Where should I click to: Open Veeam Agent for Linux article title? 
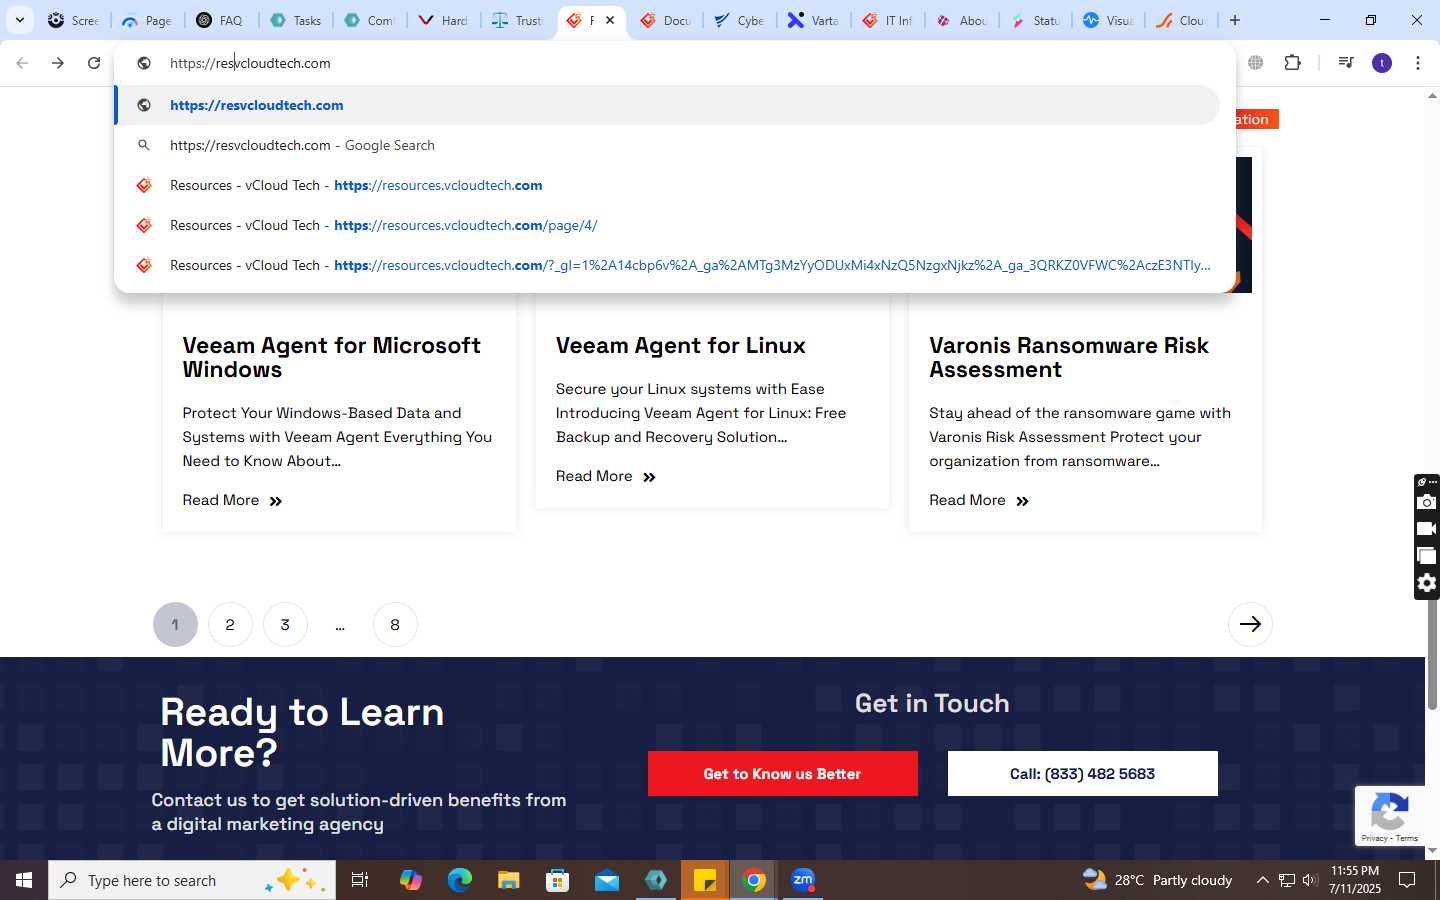coord(681,345)
